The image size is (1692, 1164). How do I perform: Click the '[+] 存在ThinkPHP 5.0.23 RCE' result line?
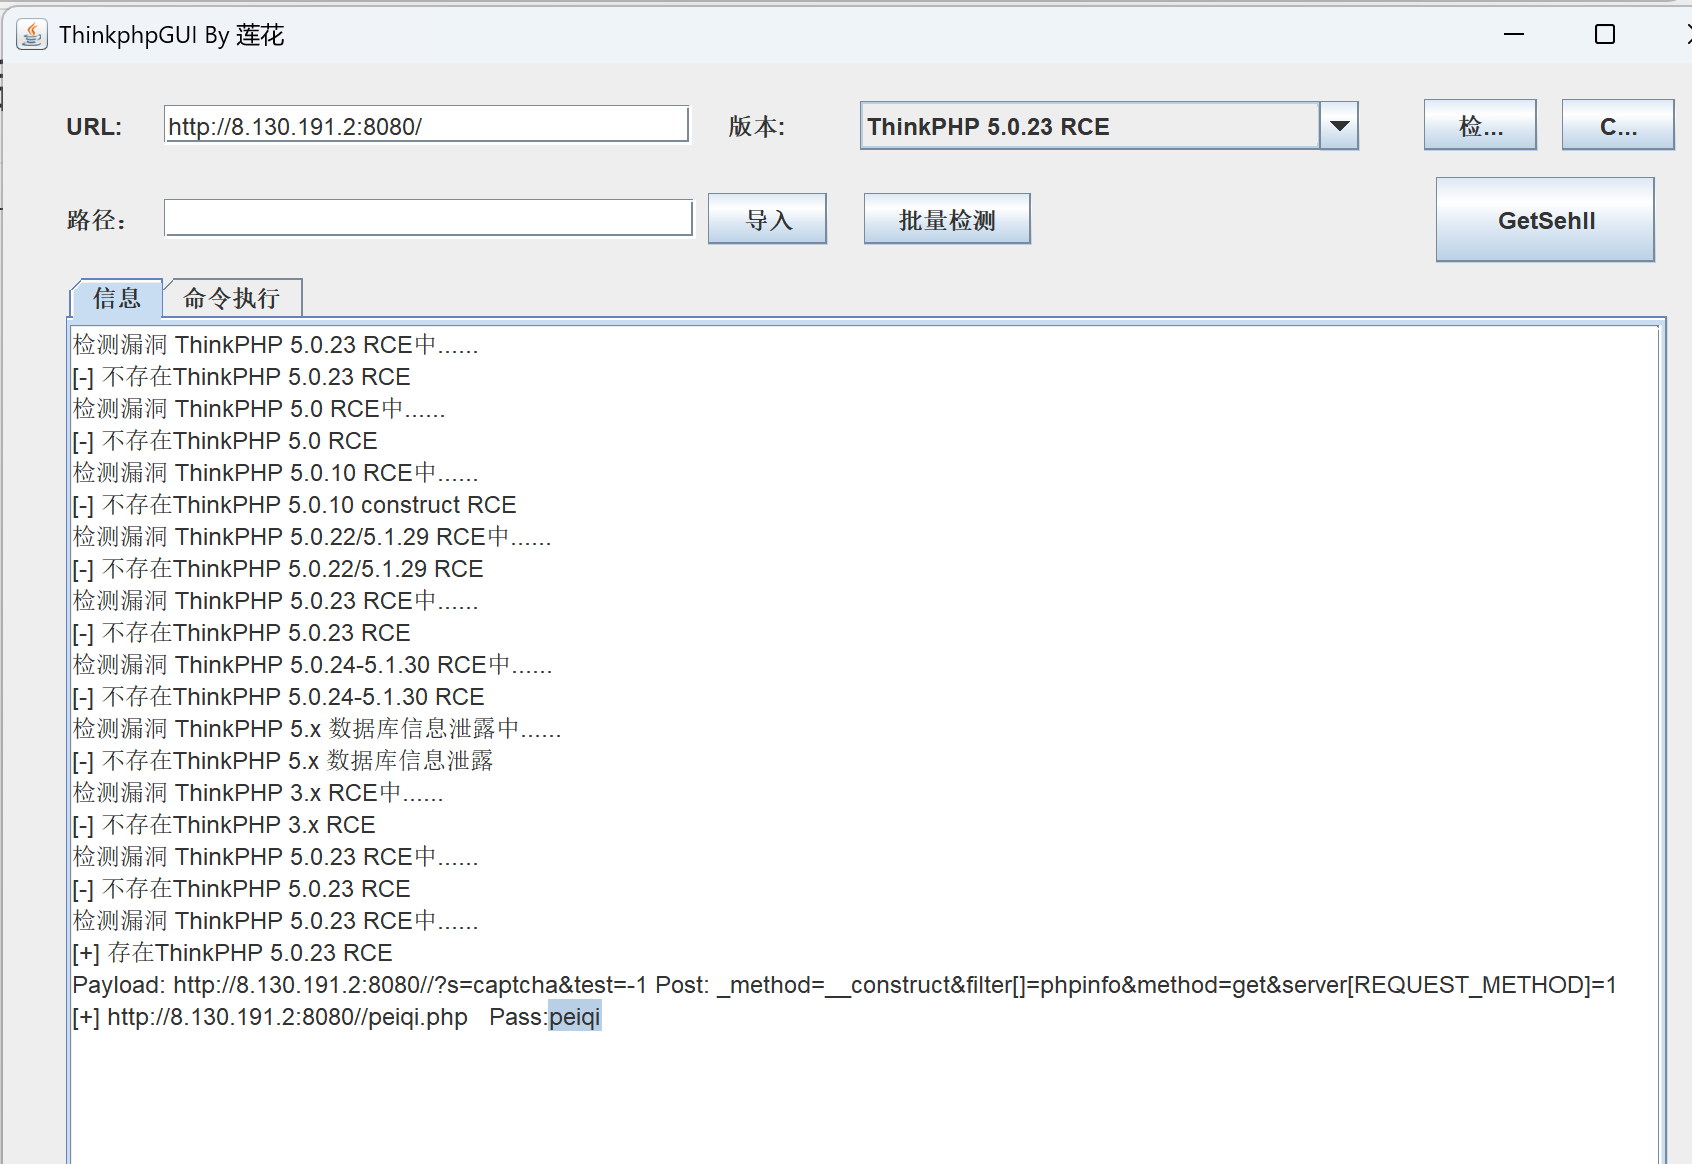click(x=232, y=953)
